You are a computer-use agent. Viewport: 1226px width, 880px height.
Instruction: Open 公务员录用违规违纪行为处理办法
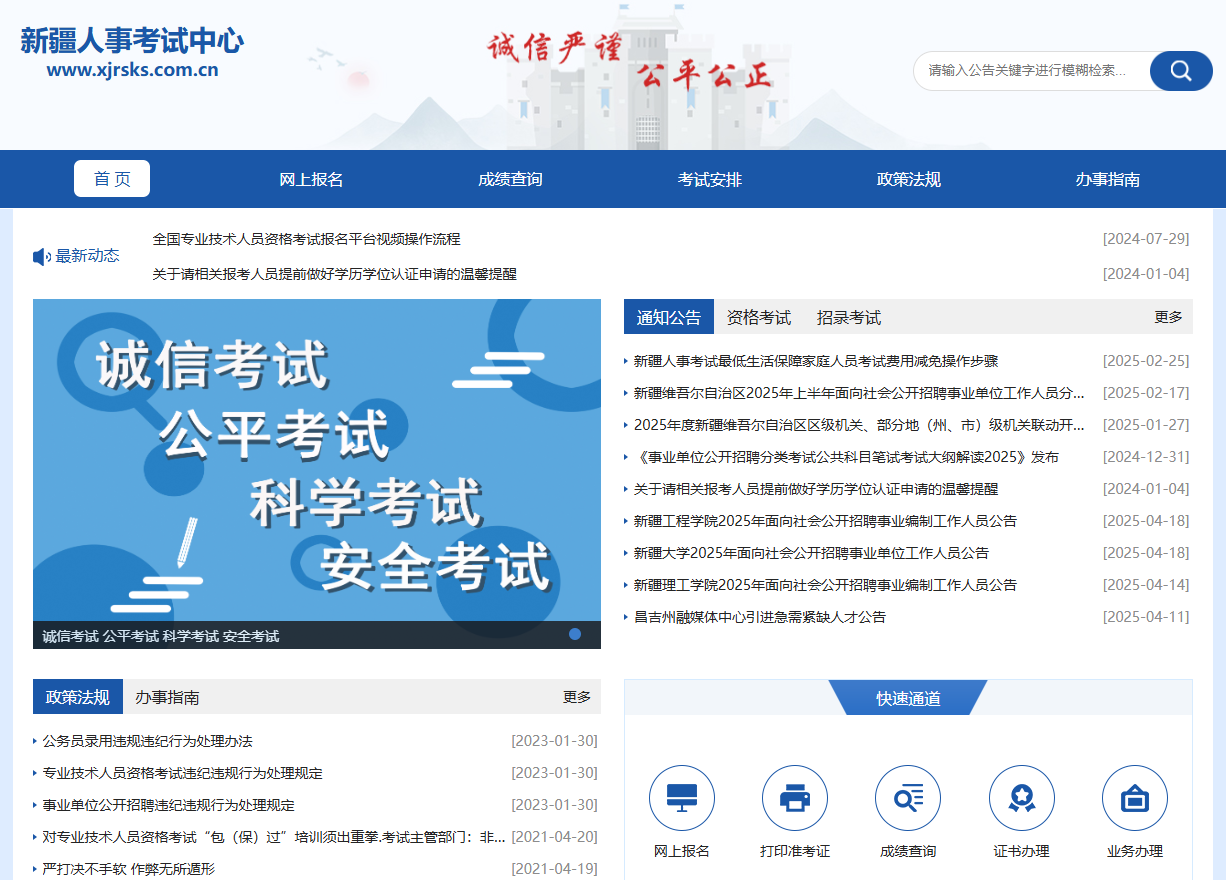click(x=148, y=741)
